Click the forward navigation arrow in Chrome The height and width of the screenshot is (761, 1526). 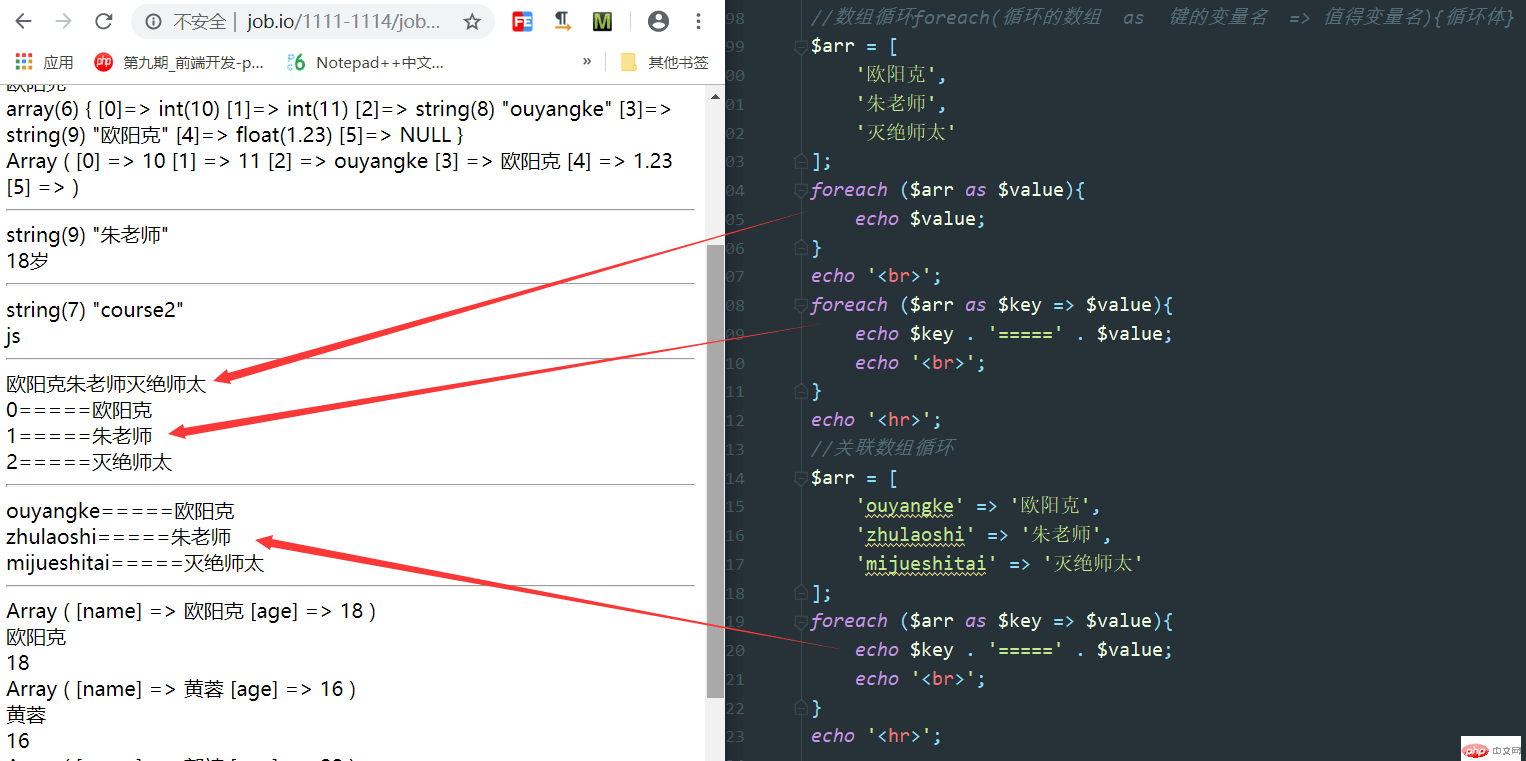tap(63, 21)
